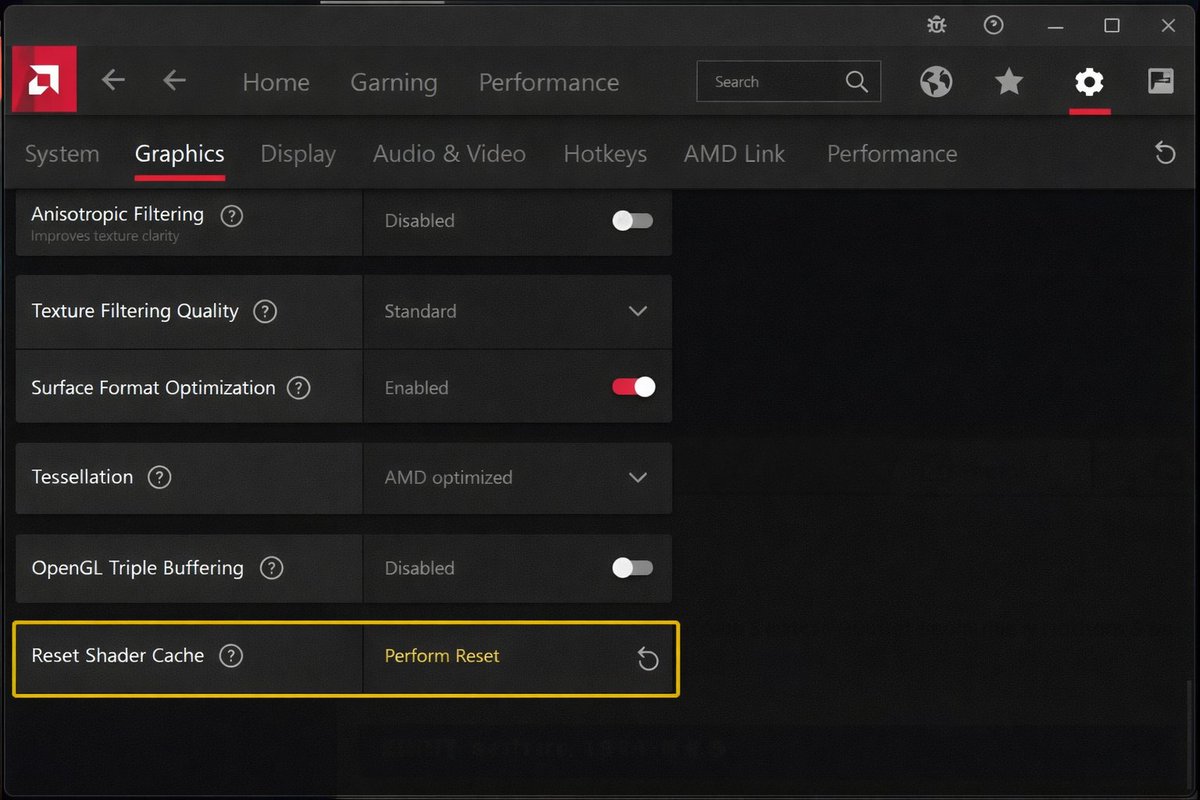Show help for Anisotropic Filtering
Viewport: 1200px width, 800px height.
[231, 215]
